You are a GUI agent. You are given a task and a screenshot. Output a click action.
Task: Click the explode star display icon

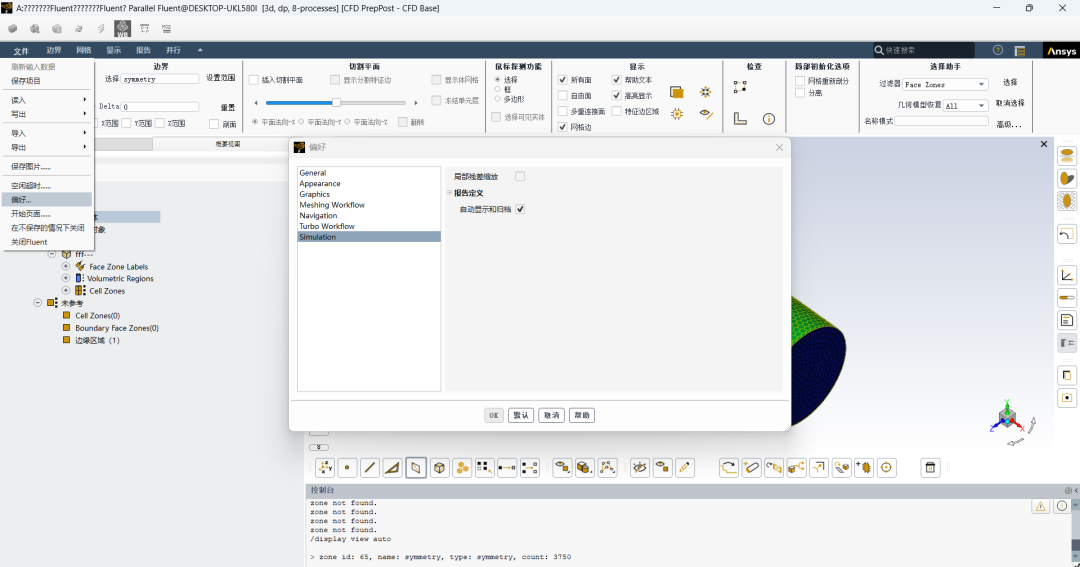coord(705,92)
